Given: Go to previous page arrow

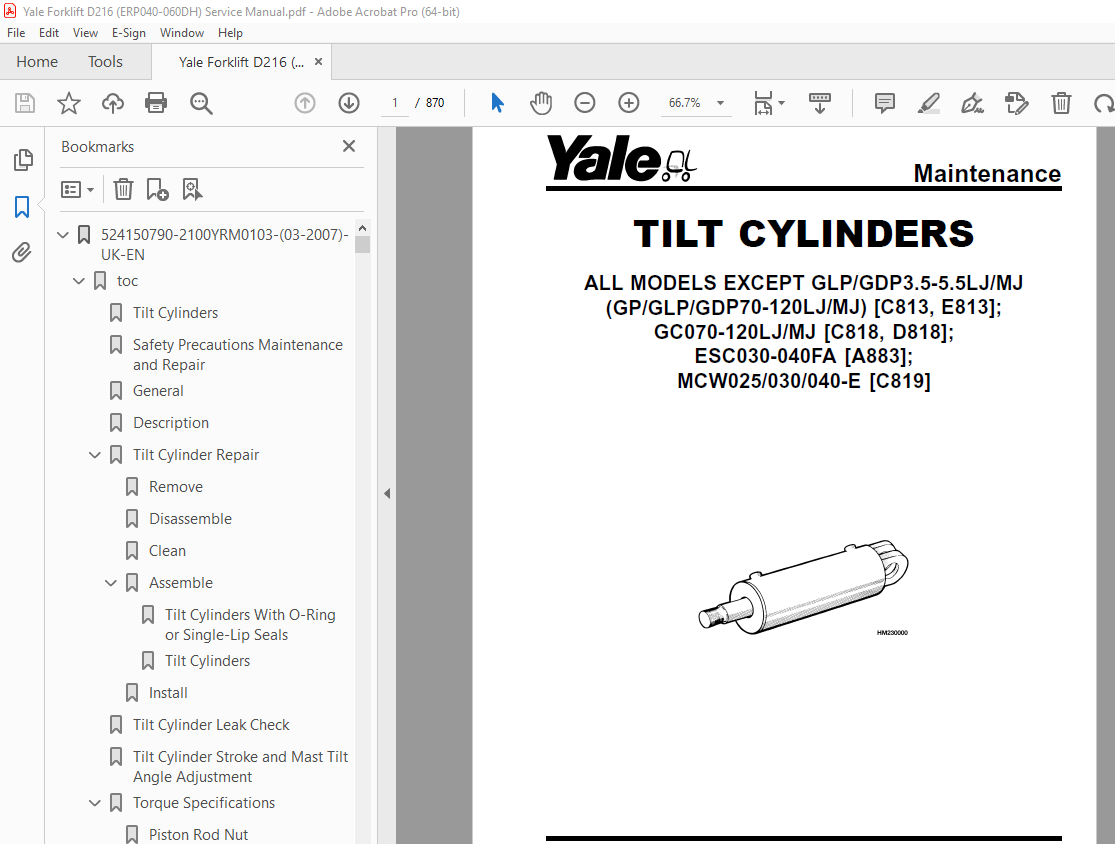Looking at the screenshot, I should pyautogui.click(x=305, y=103).
